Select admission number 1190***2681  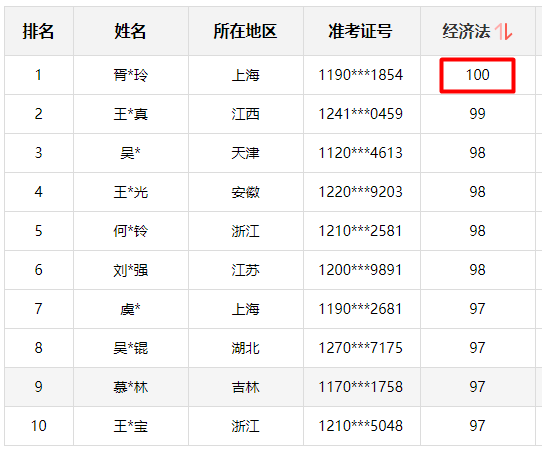(361, 309)
